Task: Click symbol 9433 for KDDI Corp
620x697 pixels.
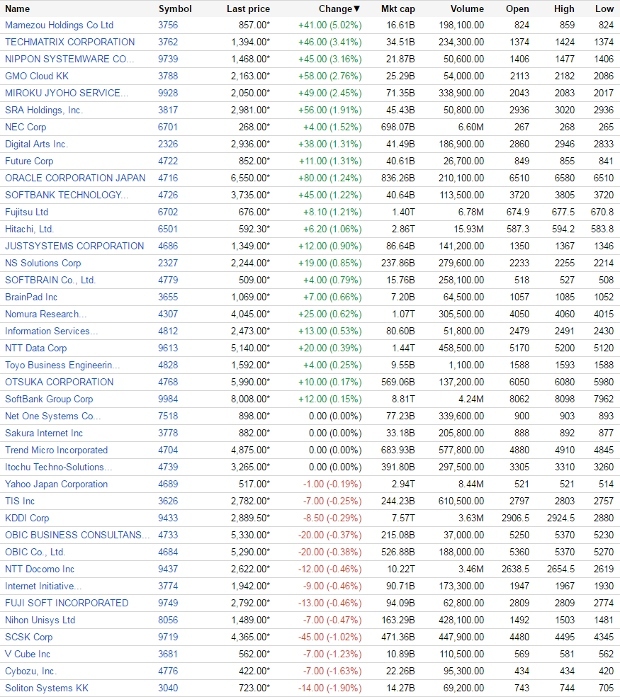Action: [168, 518]
